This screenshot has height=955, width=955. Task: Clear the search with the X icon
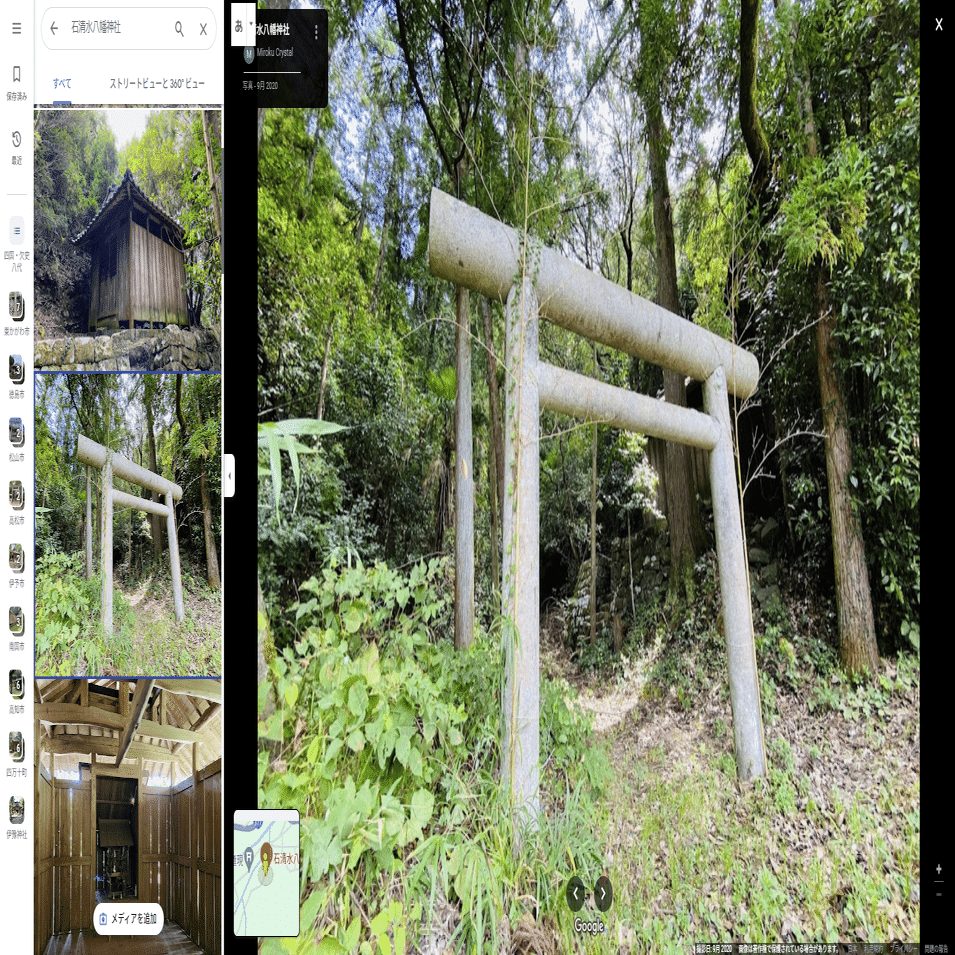pyautogui.click(x=203, y=29)
